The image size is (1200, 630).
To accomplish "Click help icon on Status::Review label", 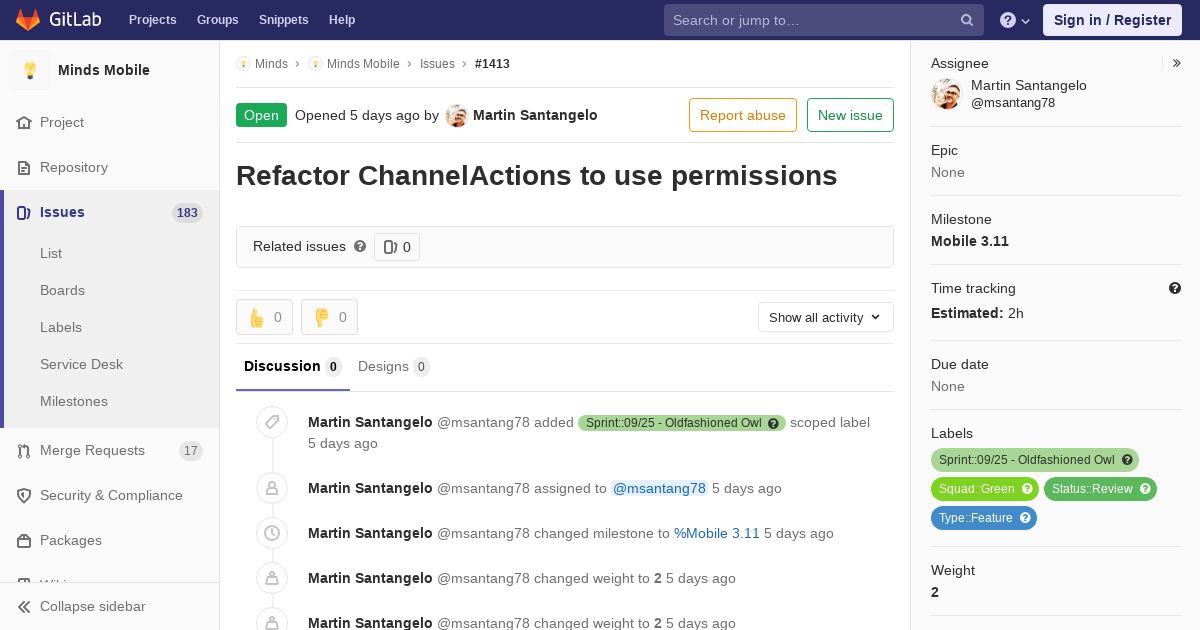I will [1145, 489].
